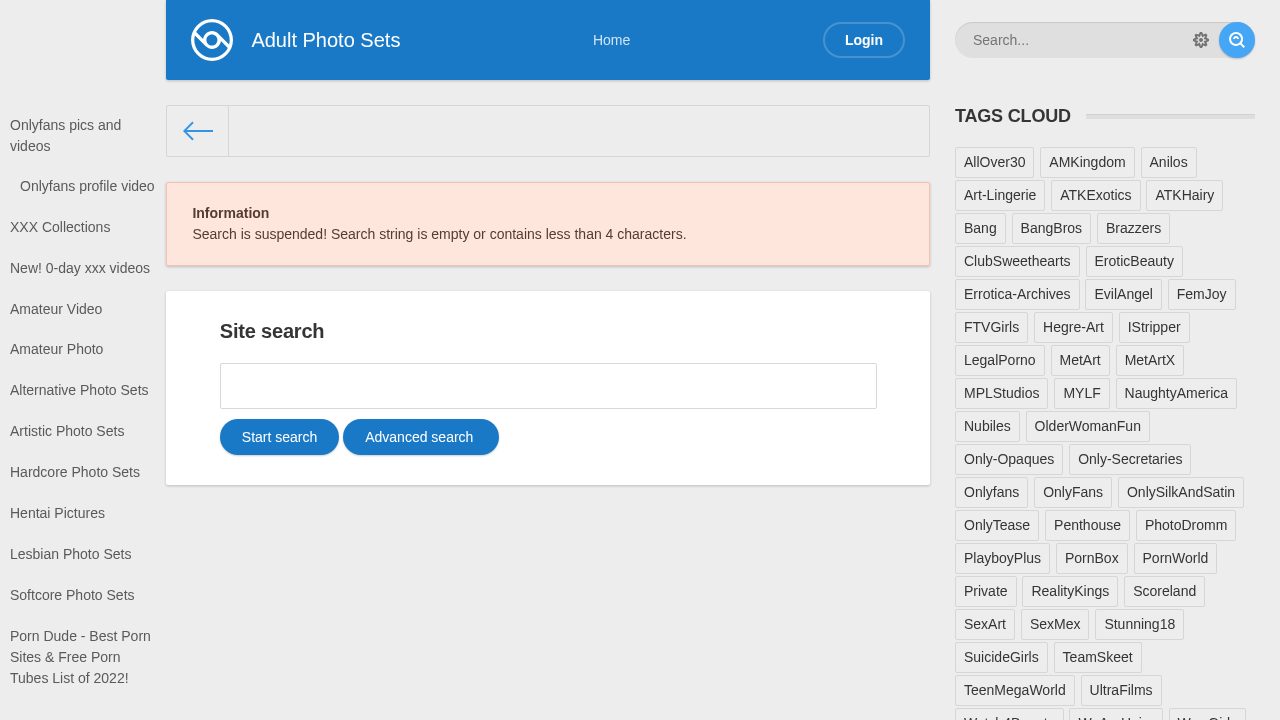Open the Home menu item
1280x720 pixels.
click(612, 40)
